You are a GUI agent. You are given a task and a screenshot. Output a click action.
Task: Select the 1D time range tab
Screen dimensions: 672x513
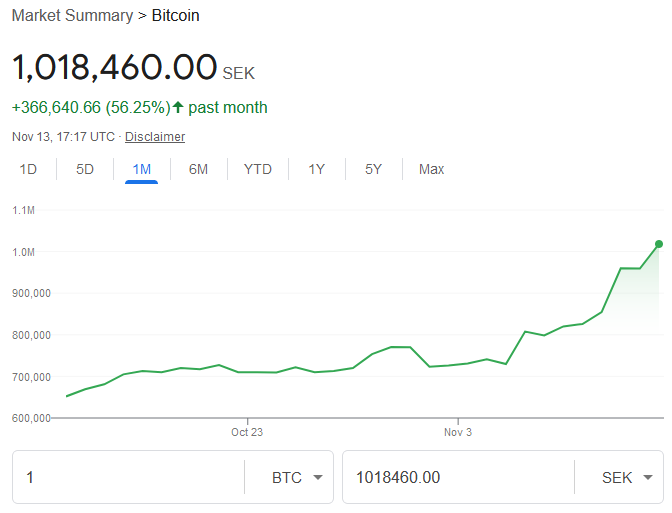pos(28,169)
